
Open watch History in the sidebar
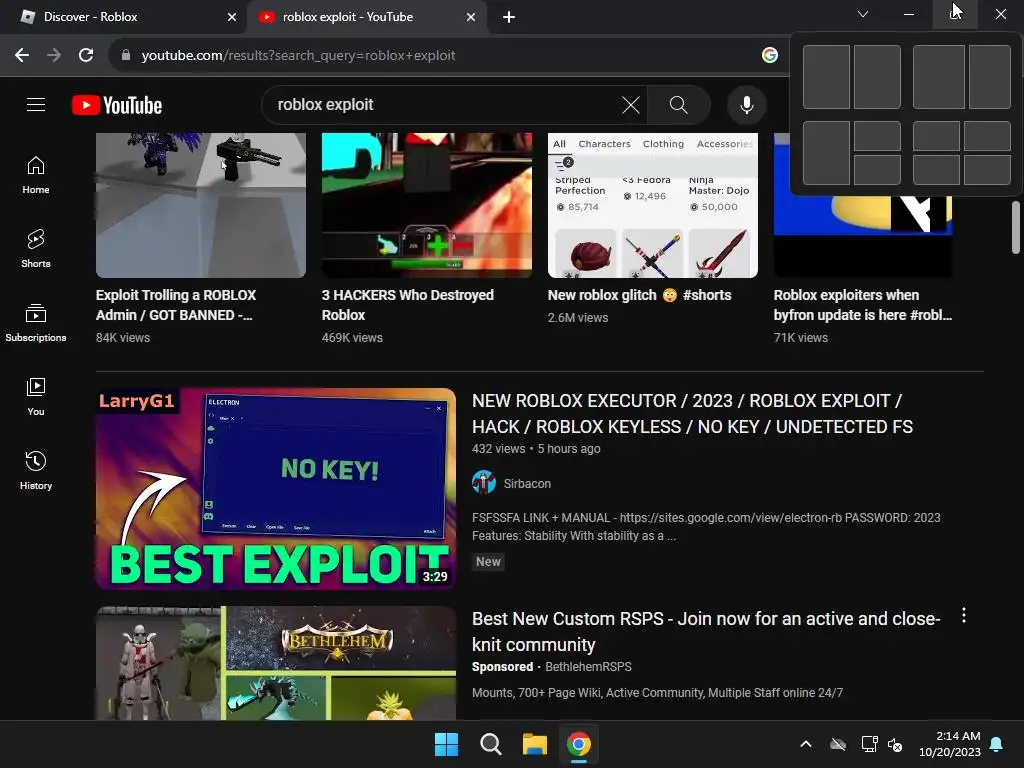coord(36,470)
